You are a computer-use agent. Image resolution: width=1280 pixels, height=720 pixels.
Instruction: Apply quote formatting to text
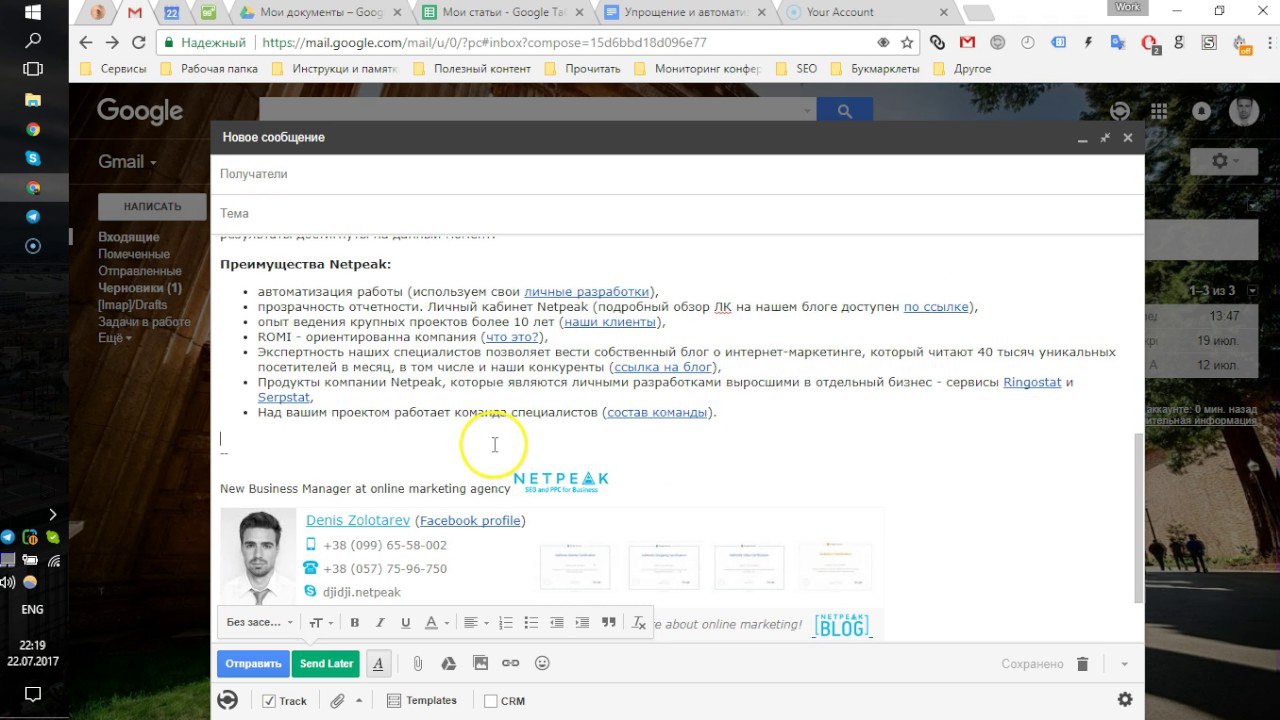click(609, 622)
